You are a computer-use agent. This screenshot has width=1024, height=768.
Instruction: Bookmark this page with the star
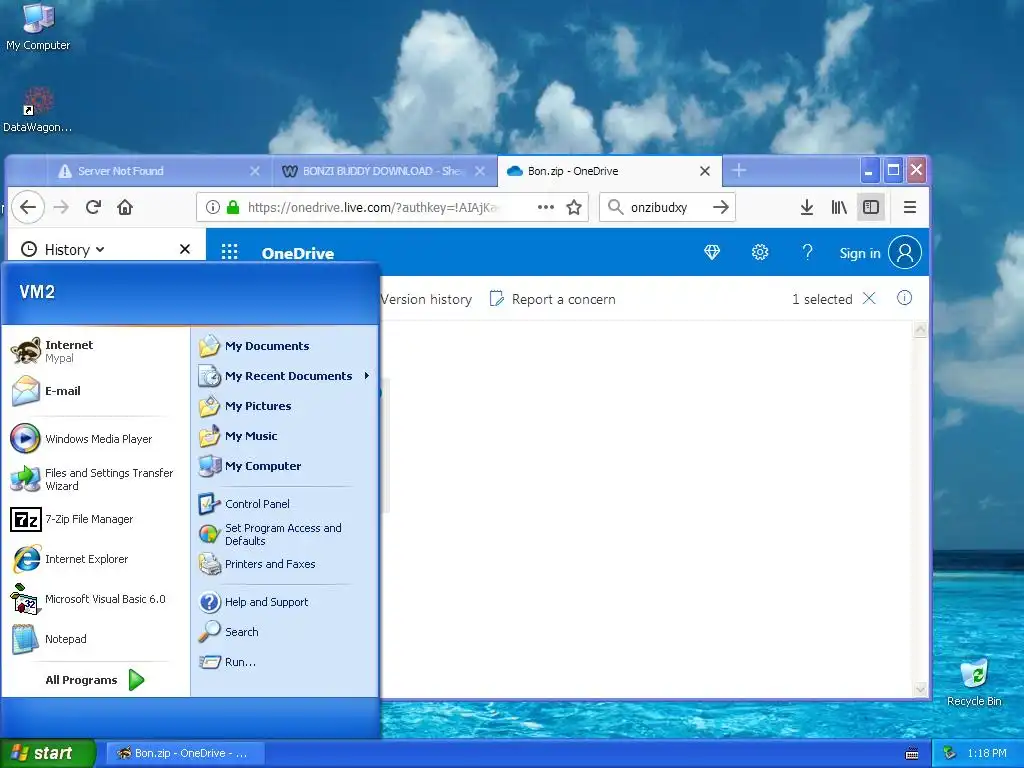click(574, 207)
